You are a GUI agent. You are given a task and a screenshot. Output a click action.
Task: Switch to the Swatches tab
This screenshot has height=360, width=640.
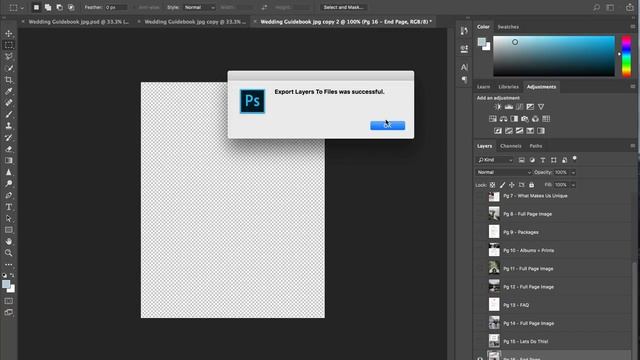click(x=508, y=27)
